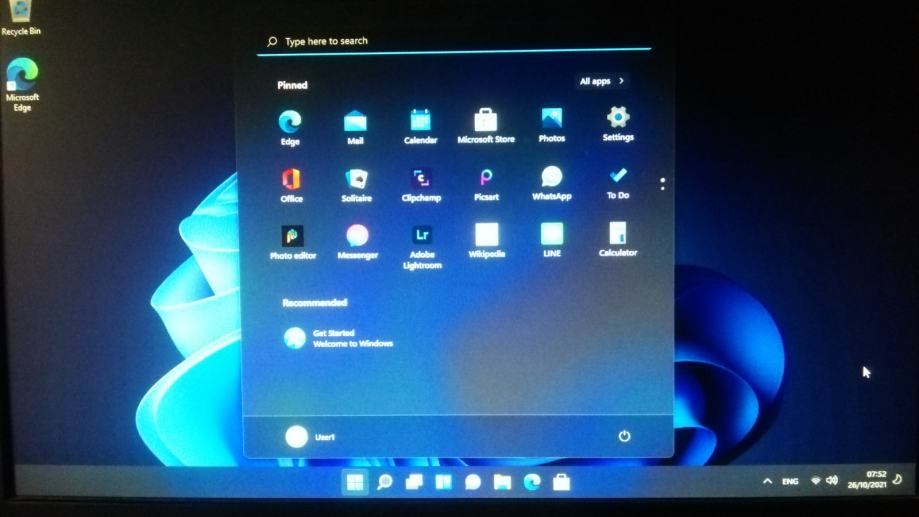
Task: Open taskbar Search icon
Action: point(384,482)
